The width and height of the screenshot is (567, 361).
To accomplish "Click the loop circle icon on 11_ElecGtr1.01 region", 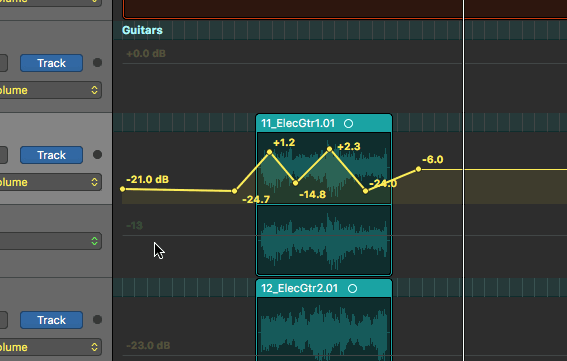I will [348, 124].
